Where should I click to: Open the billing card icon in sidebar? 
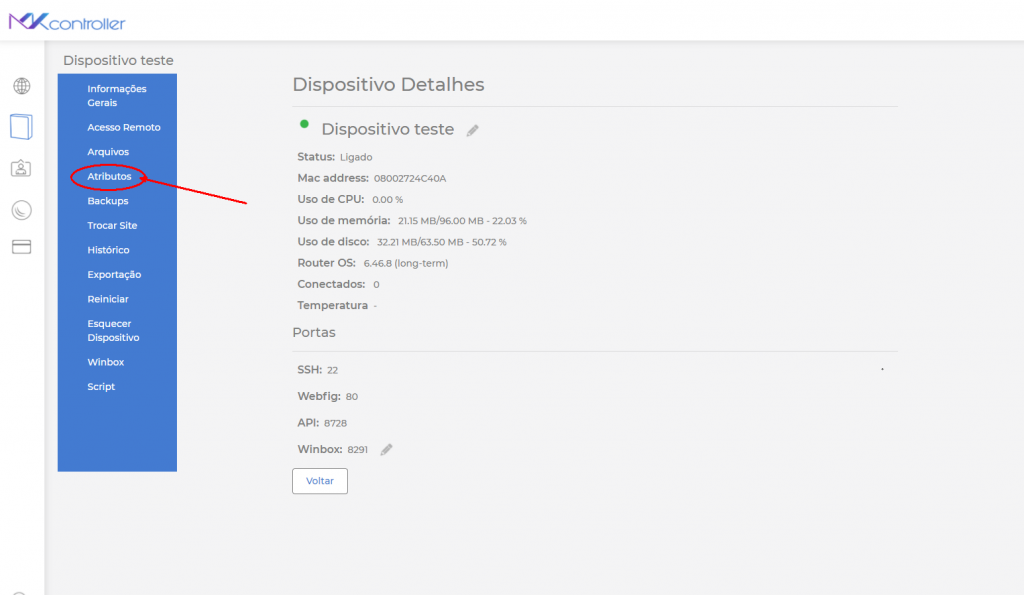tap(21, 247)
